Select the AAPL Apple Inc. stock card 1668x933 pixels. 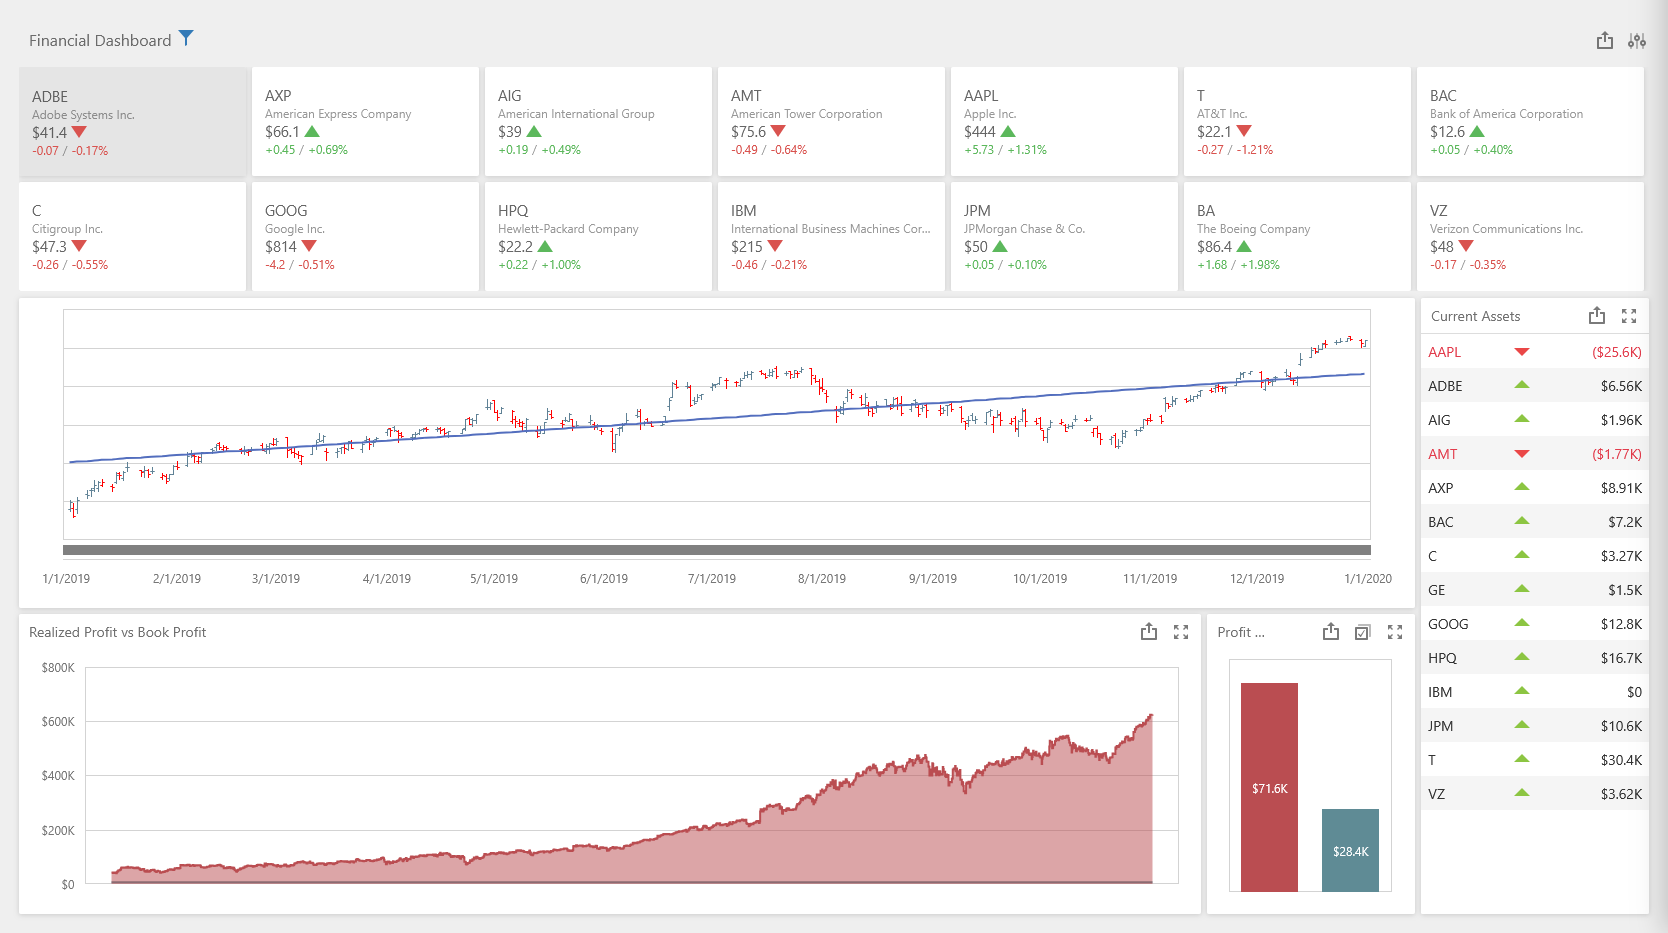coord(1063,122)
